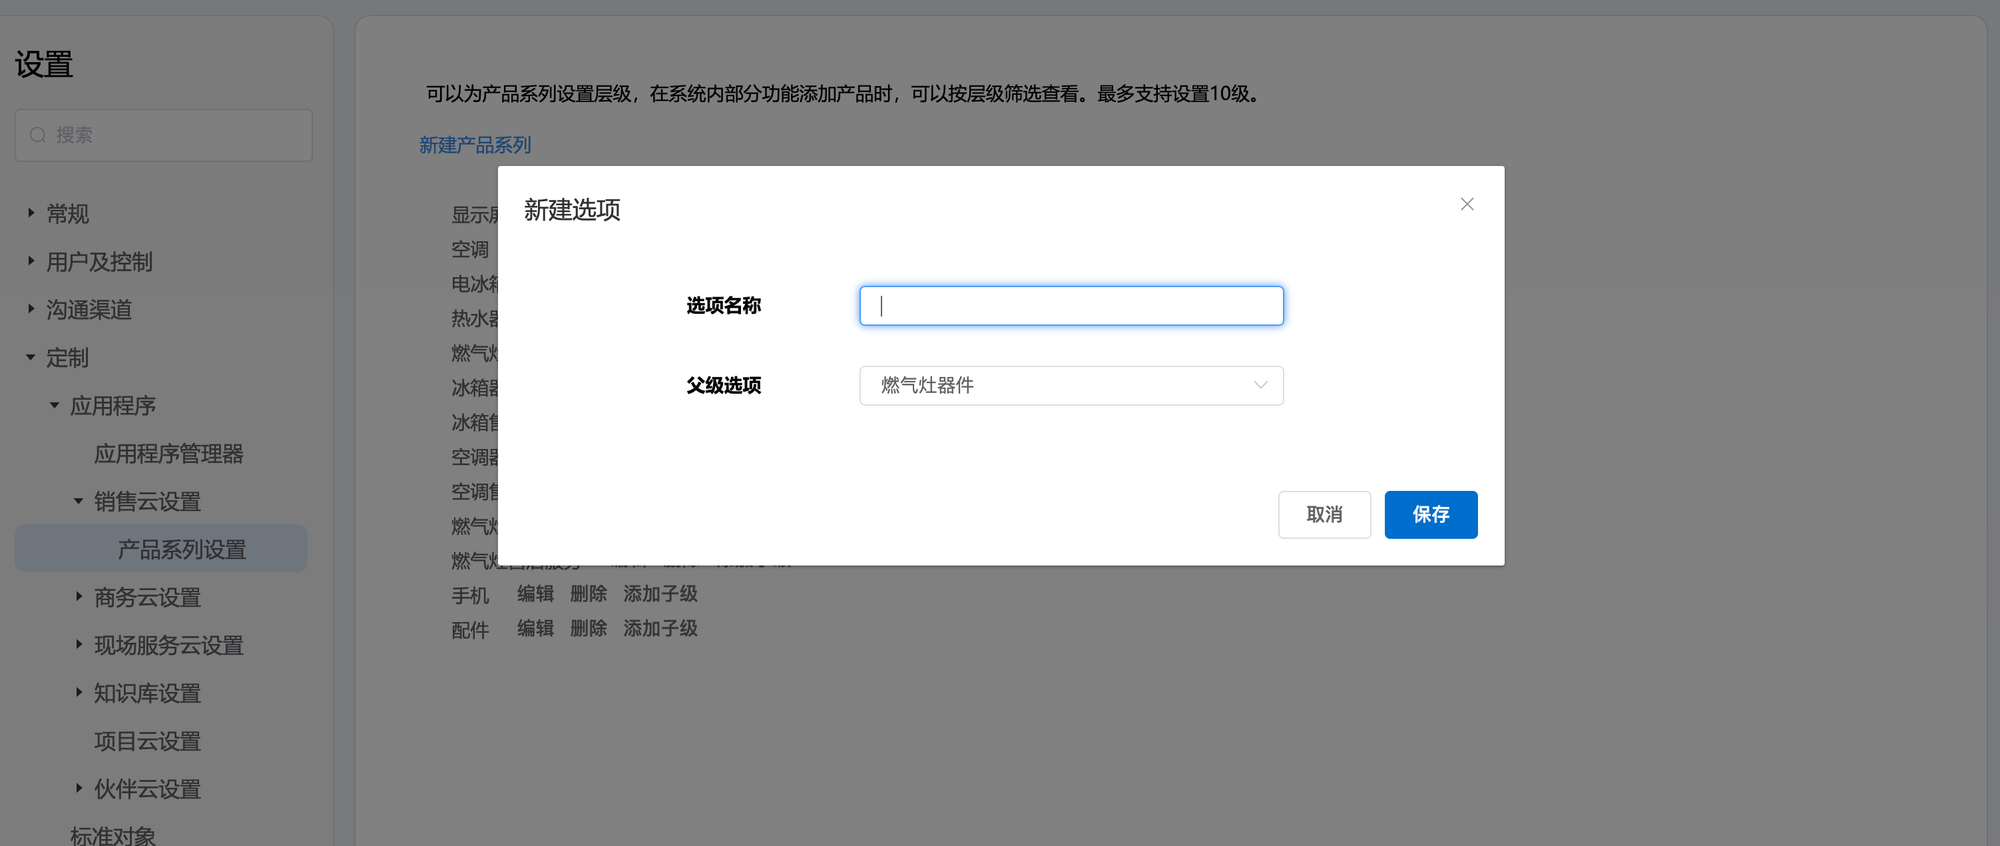Viewport: 2000px width, 846px height.
Task: Expand the 常规 section arrow
Action: click(x=31, y=213)
